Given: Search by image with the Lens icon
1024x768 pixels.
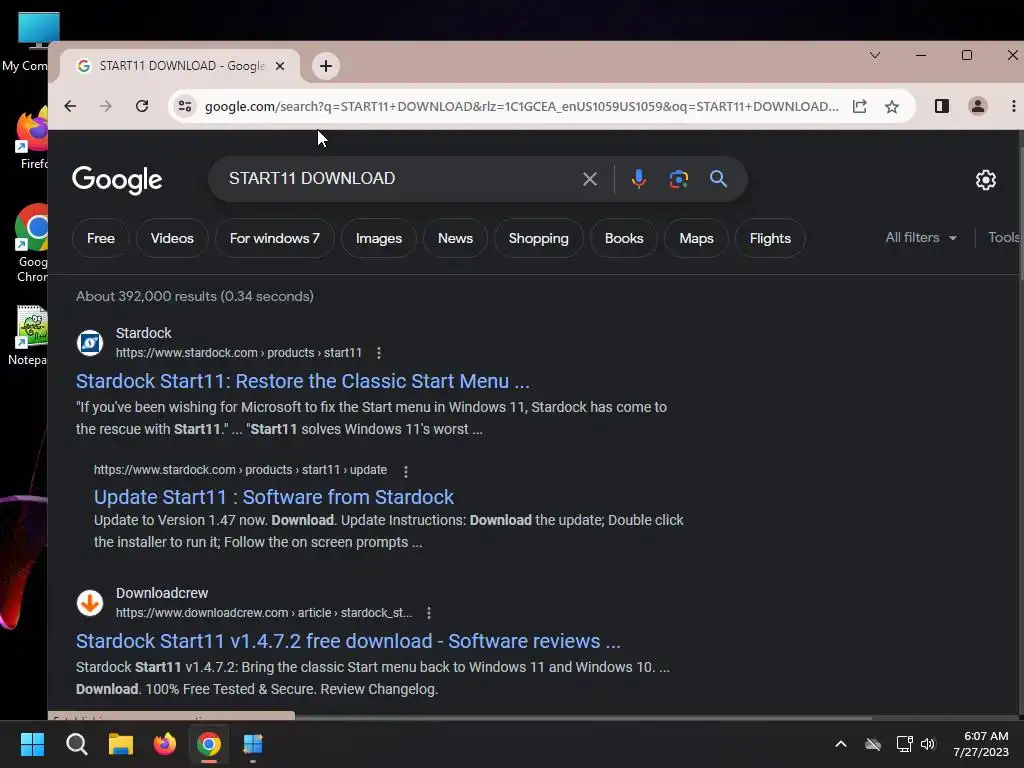Looking at the screenshot, I should [x=679, y=179].
